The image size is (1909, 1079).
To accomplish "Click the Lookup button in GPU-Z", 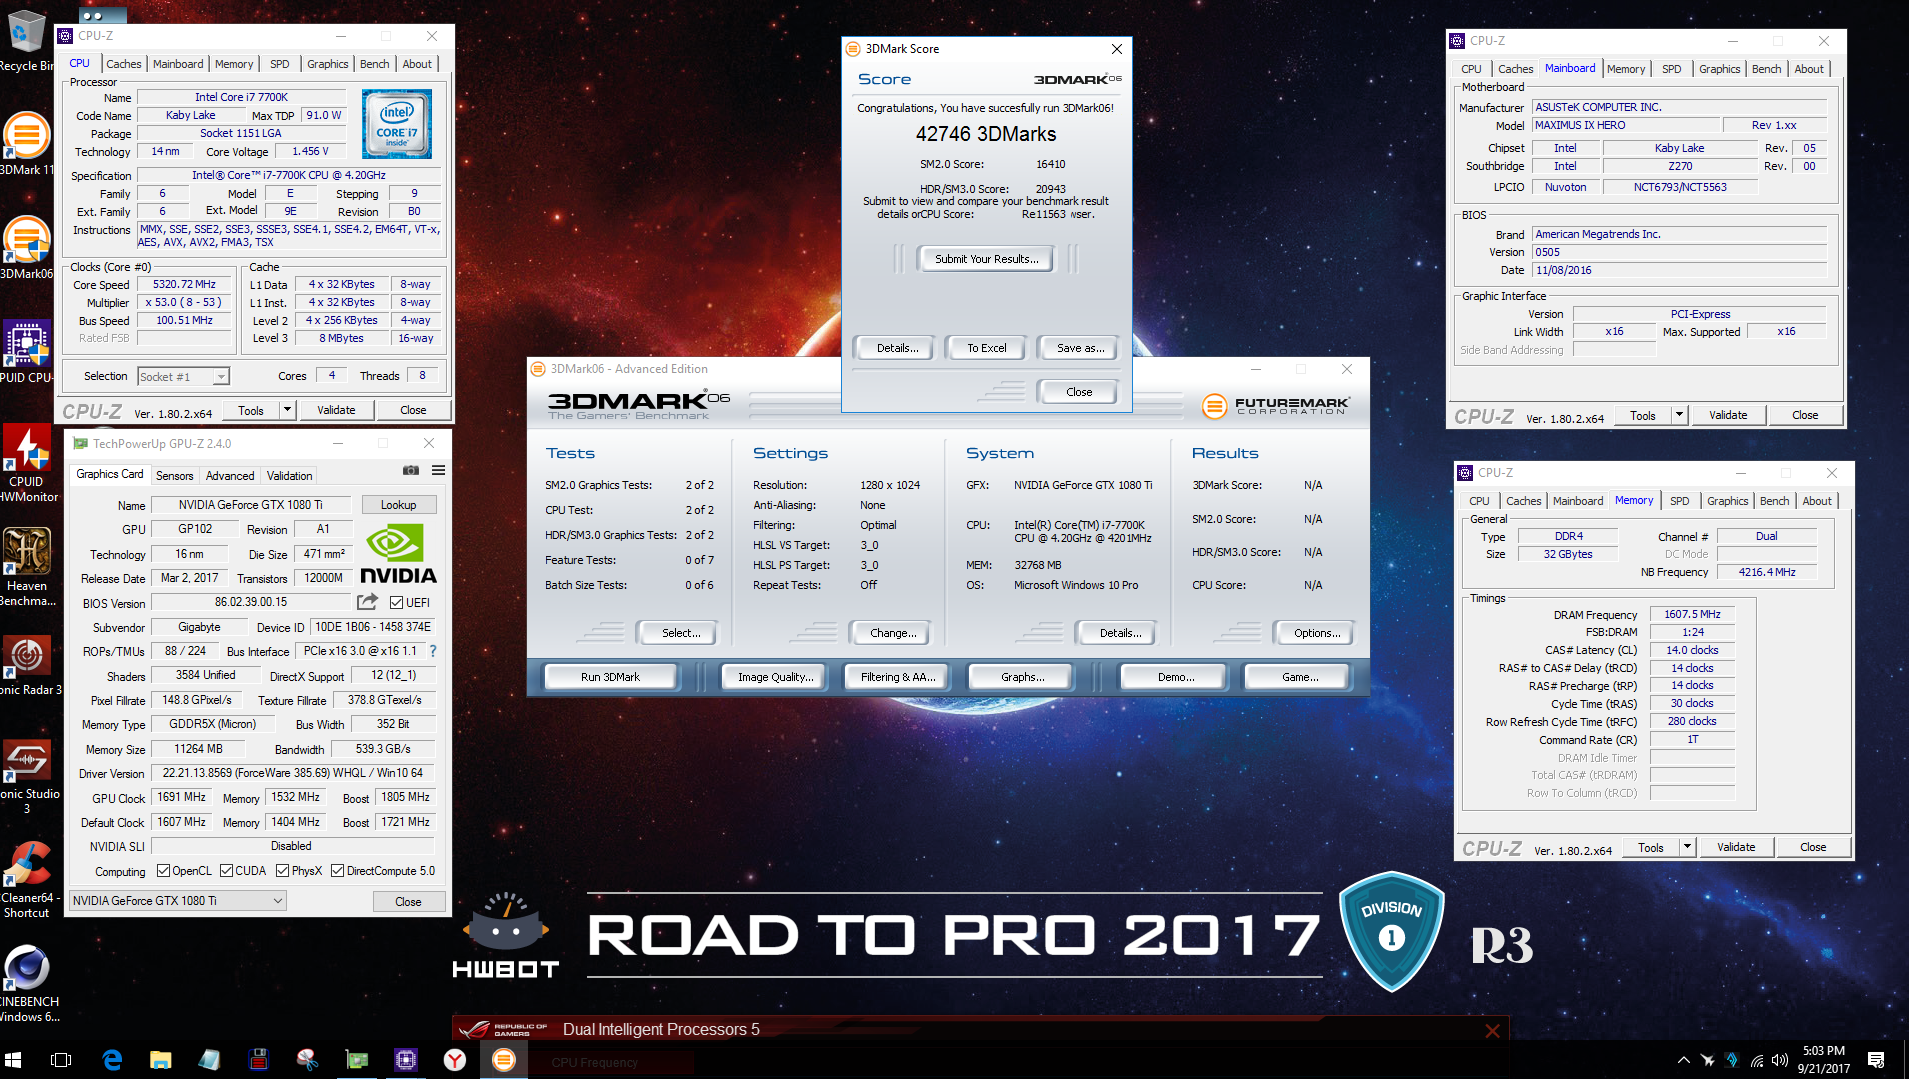I will point(398,505).
